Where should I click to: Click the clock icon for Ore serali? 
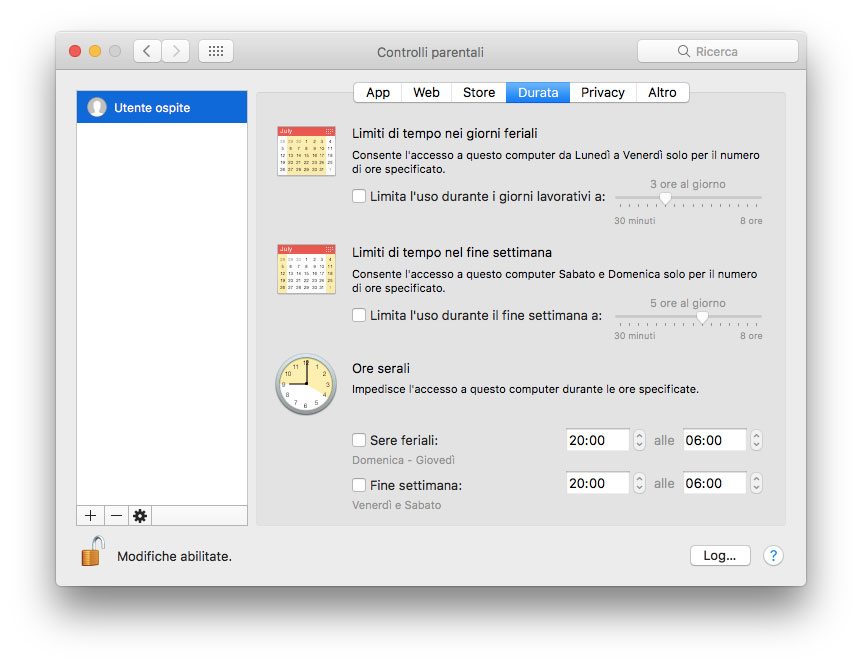point(306,384)
